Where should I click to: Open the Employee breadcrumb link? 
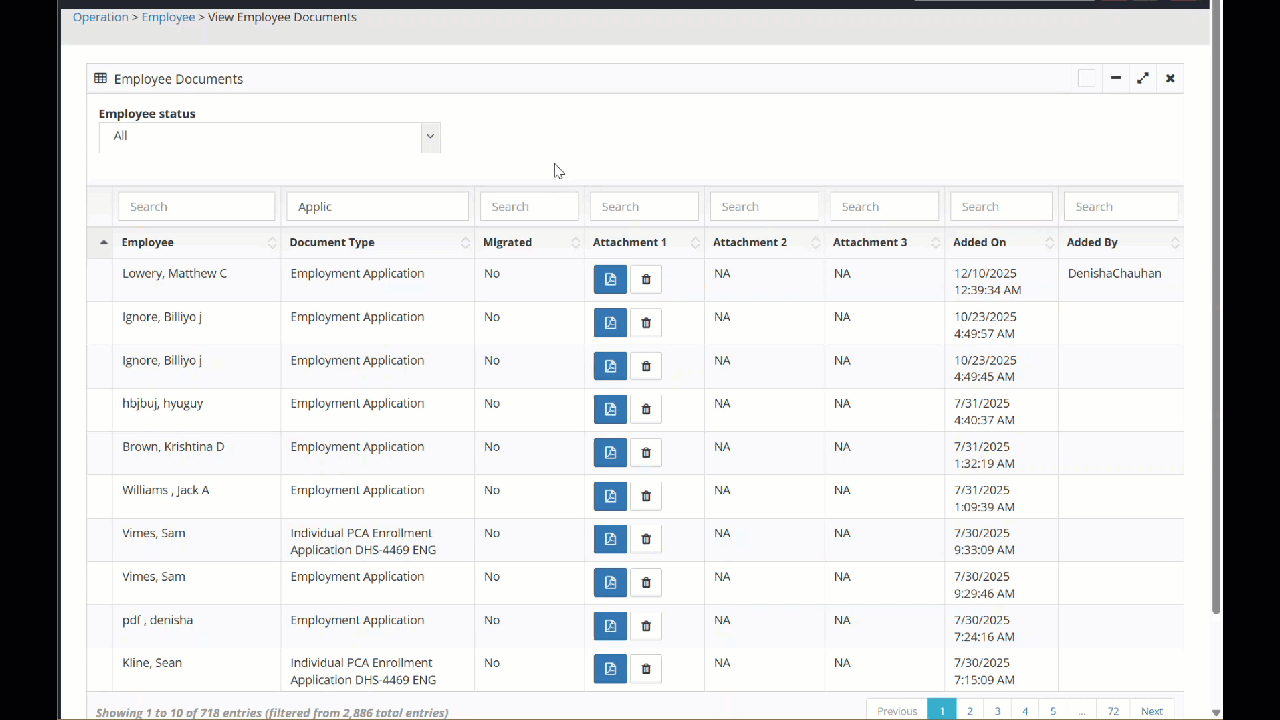click(x=168, y=17)
